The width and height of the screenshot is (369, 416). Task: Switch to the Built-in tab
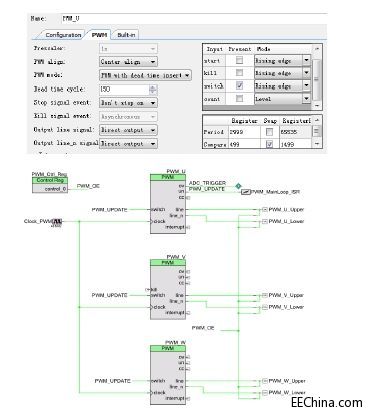point(126,35)
